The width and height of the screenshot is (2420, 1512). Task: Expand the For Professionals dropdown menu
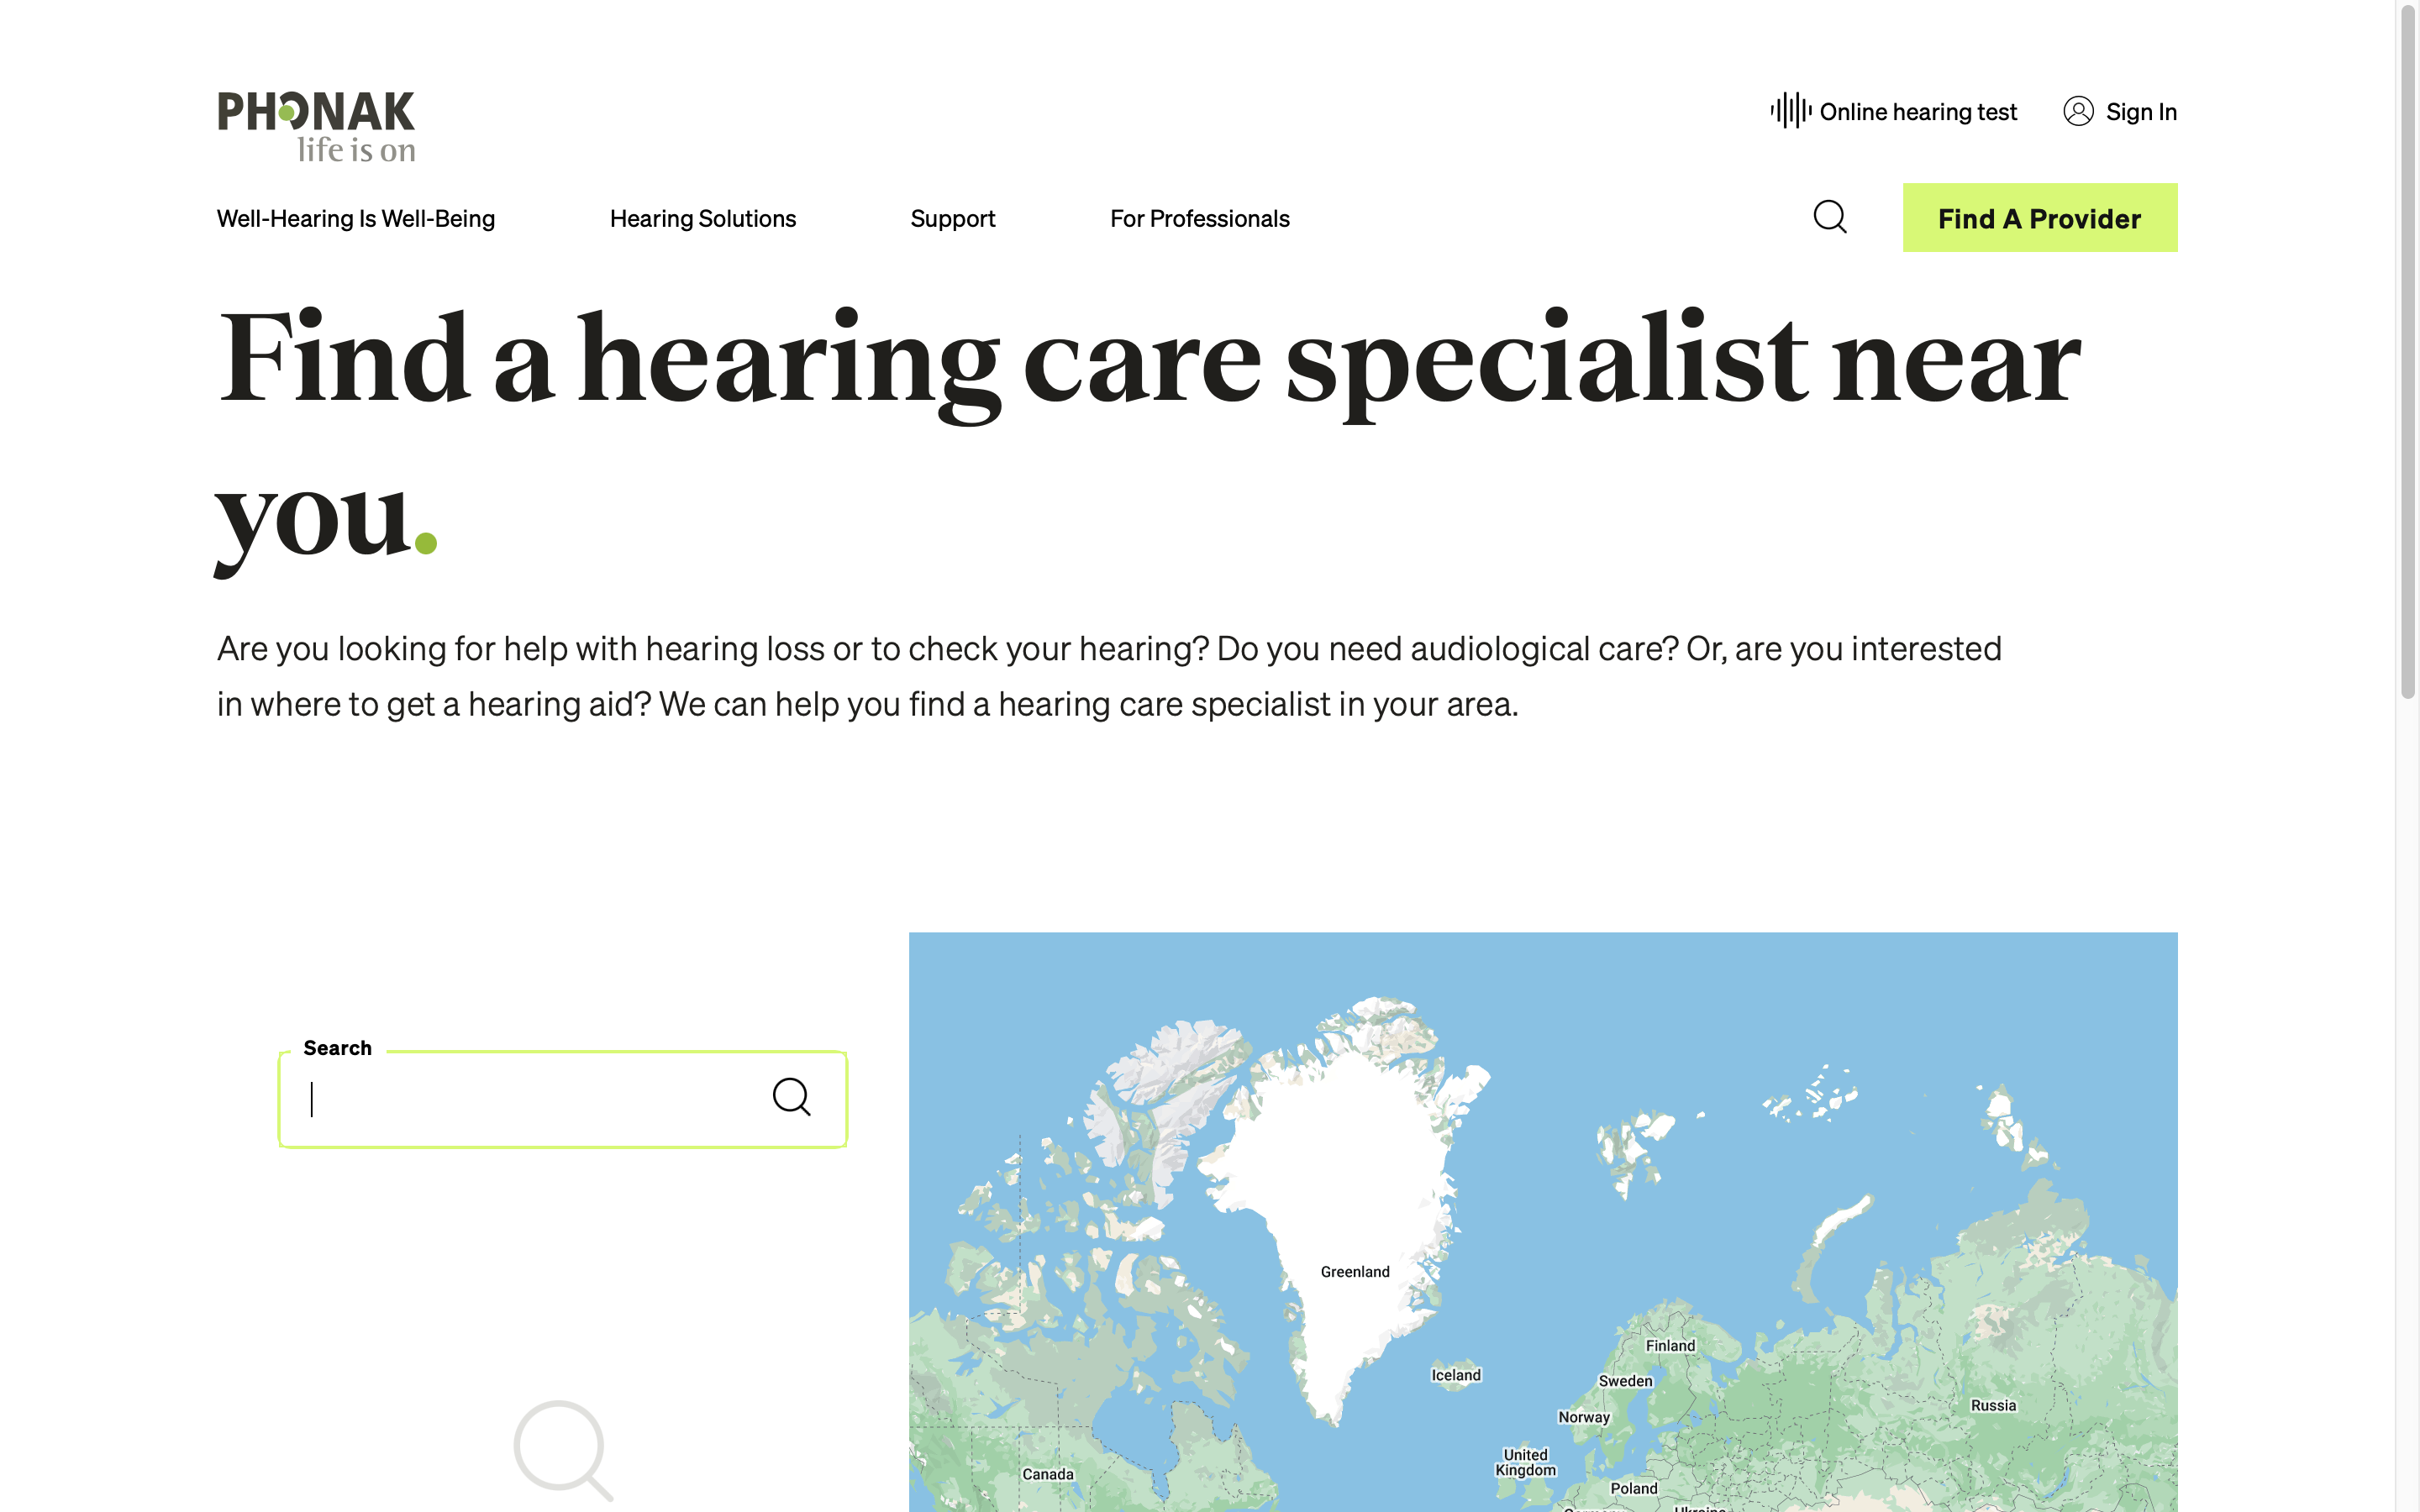click(1199, 218)
